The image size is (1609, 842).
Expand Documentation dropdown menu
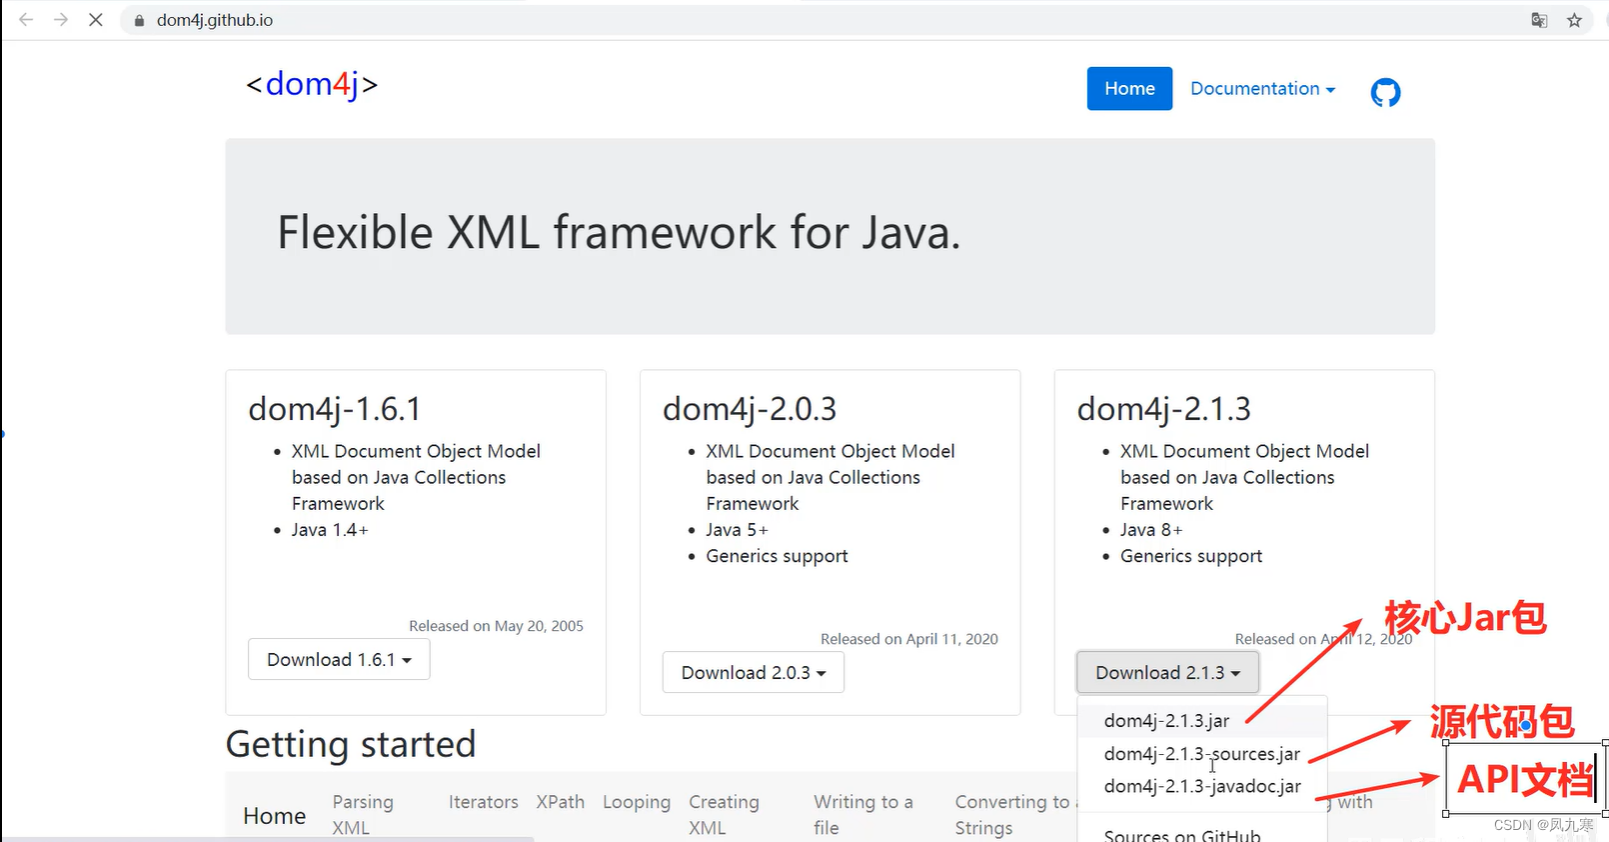pos(1263,89)
